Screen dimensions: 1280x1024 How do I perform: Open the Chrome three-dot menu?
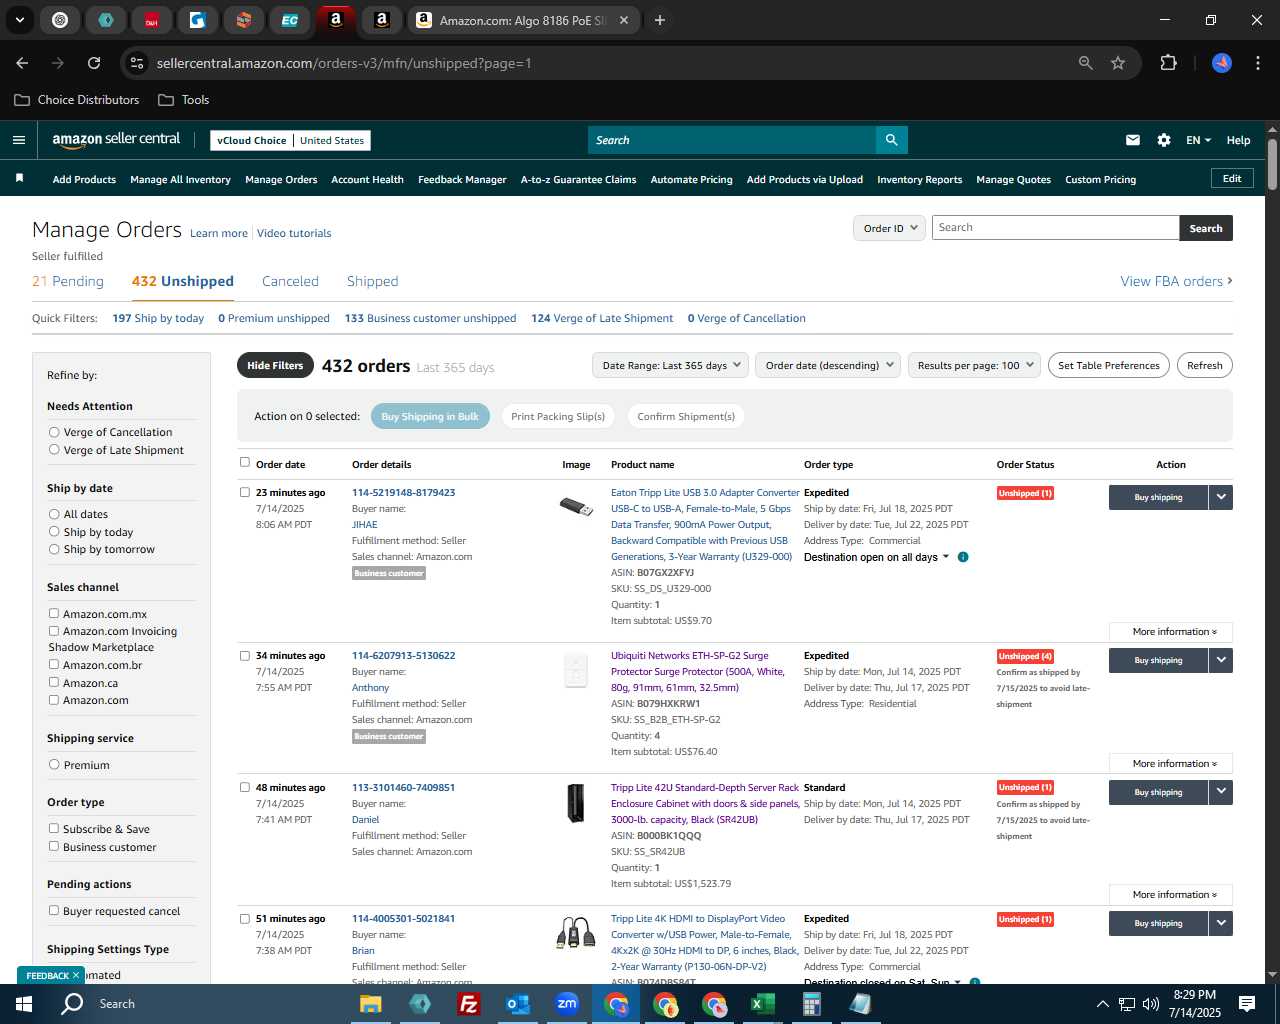tap(1256, 63)
